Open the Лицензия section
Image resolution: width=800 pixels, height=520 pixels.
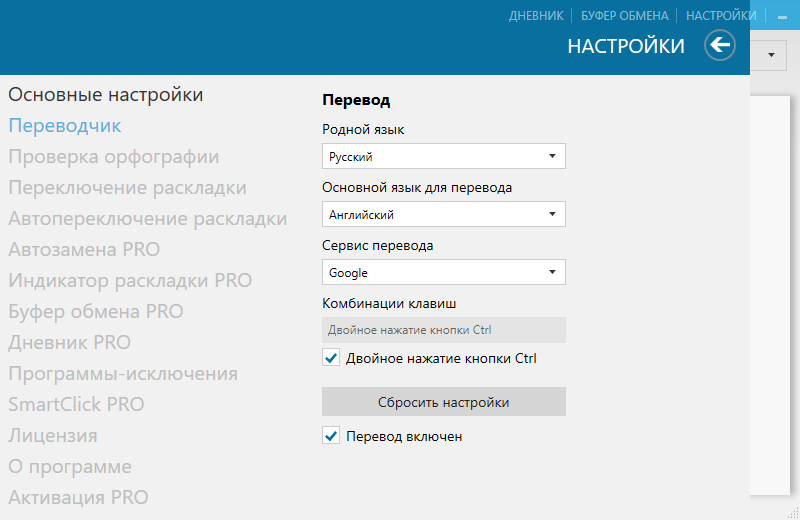coord(53,436)
